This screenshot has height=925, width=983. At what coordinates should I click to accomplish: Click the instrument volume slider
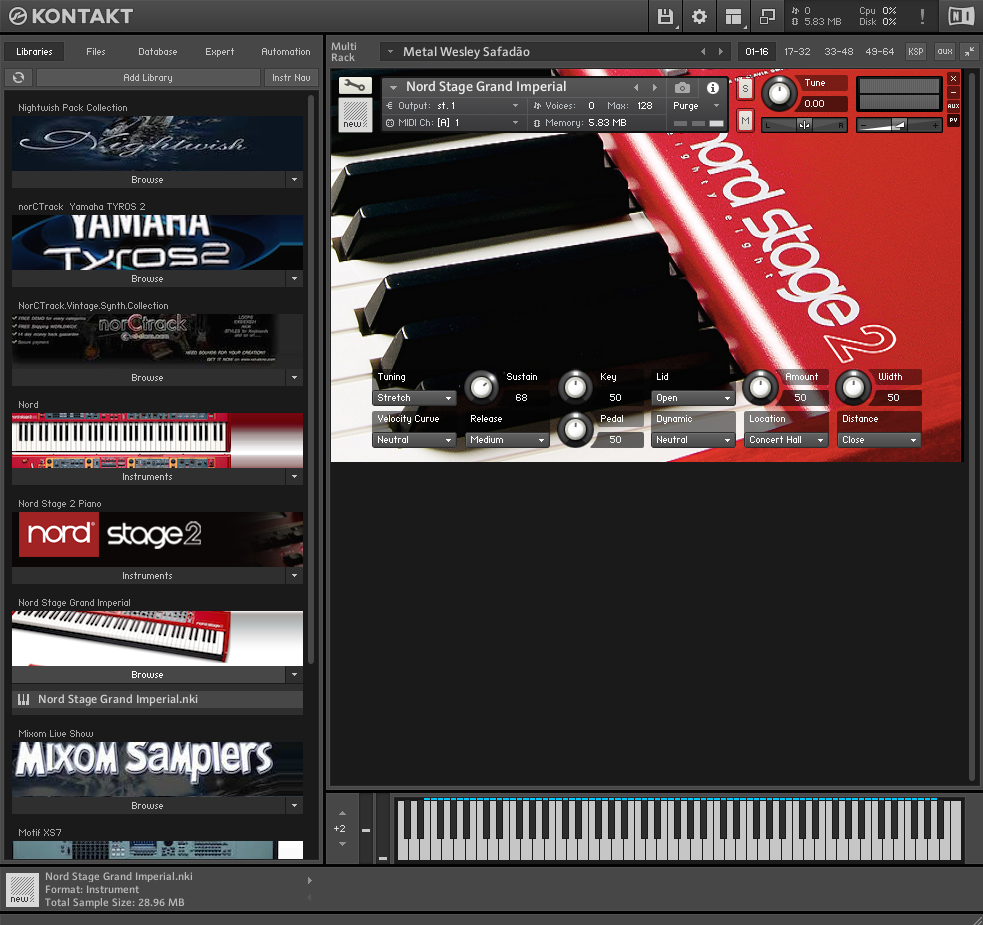[899, 125]
